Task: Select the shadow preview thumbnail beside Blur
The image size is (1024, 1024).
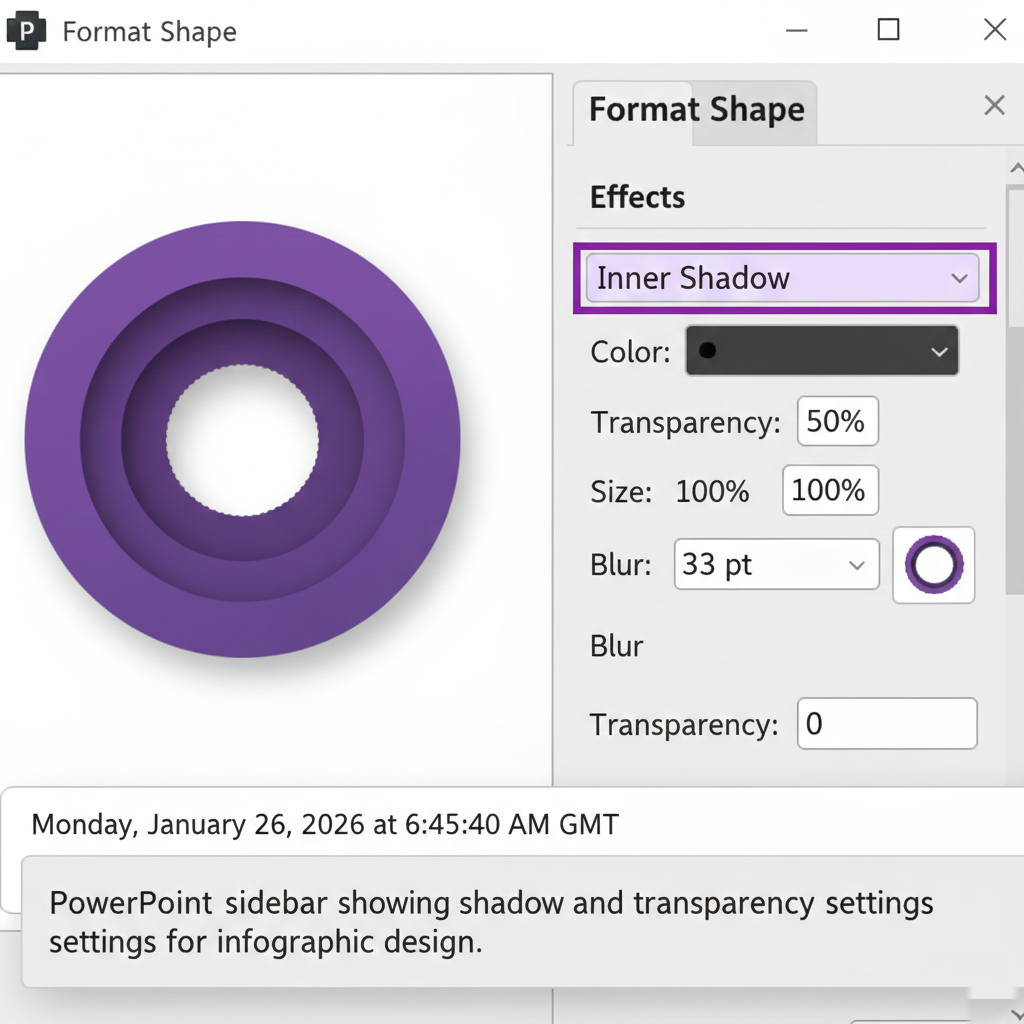Action: point(933,565)
